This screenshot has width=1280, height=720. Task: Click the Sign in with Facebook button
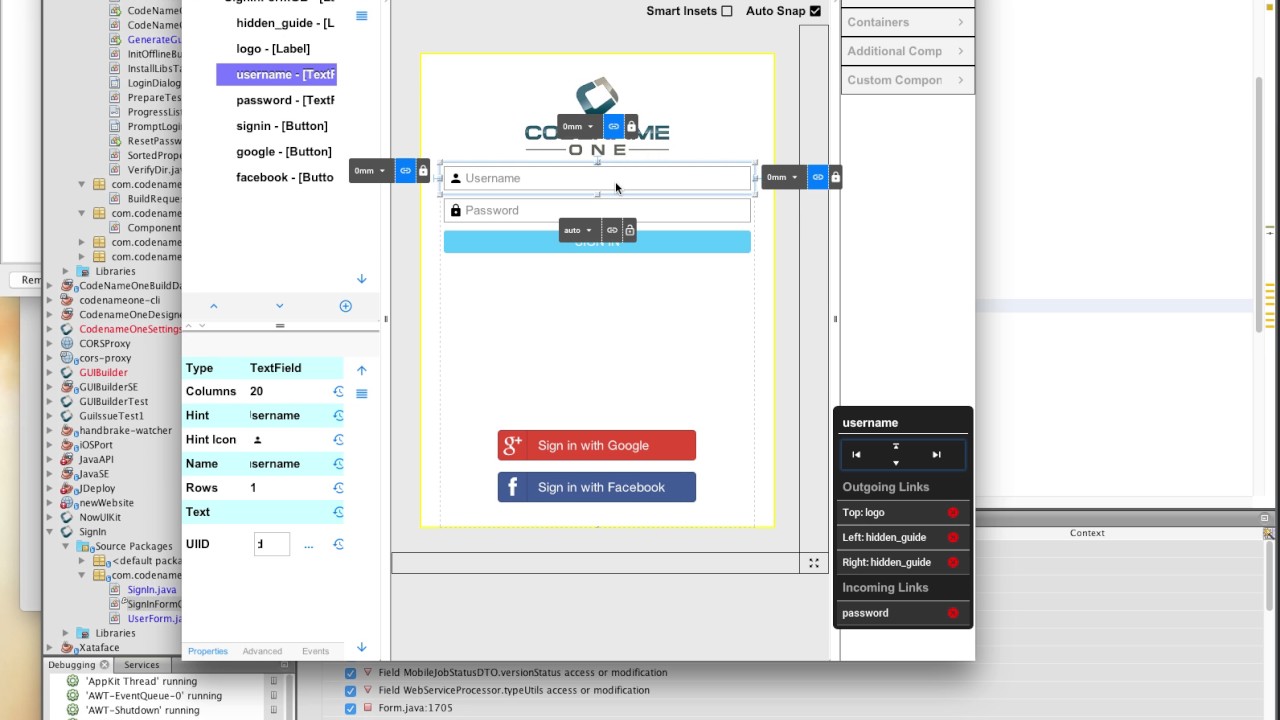coord(597,487)
